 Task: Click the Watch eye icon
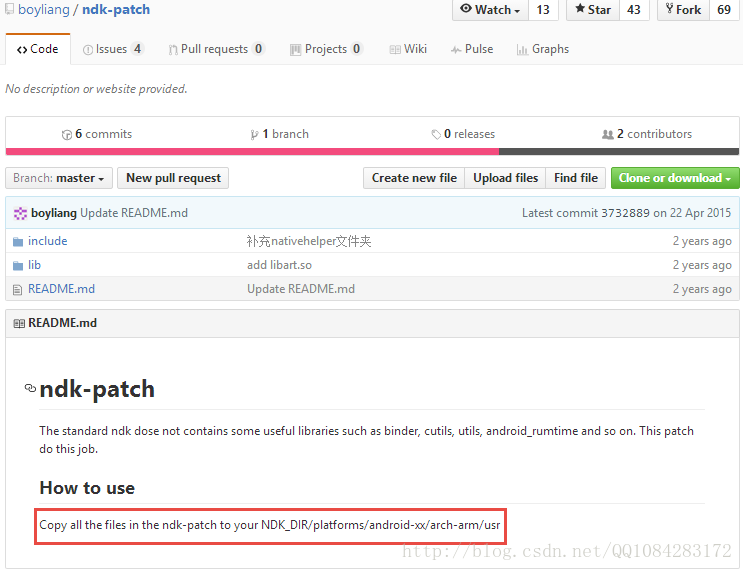click(466, 9)
